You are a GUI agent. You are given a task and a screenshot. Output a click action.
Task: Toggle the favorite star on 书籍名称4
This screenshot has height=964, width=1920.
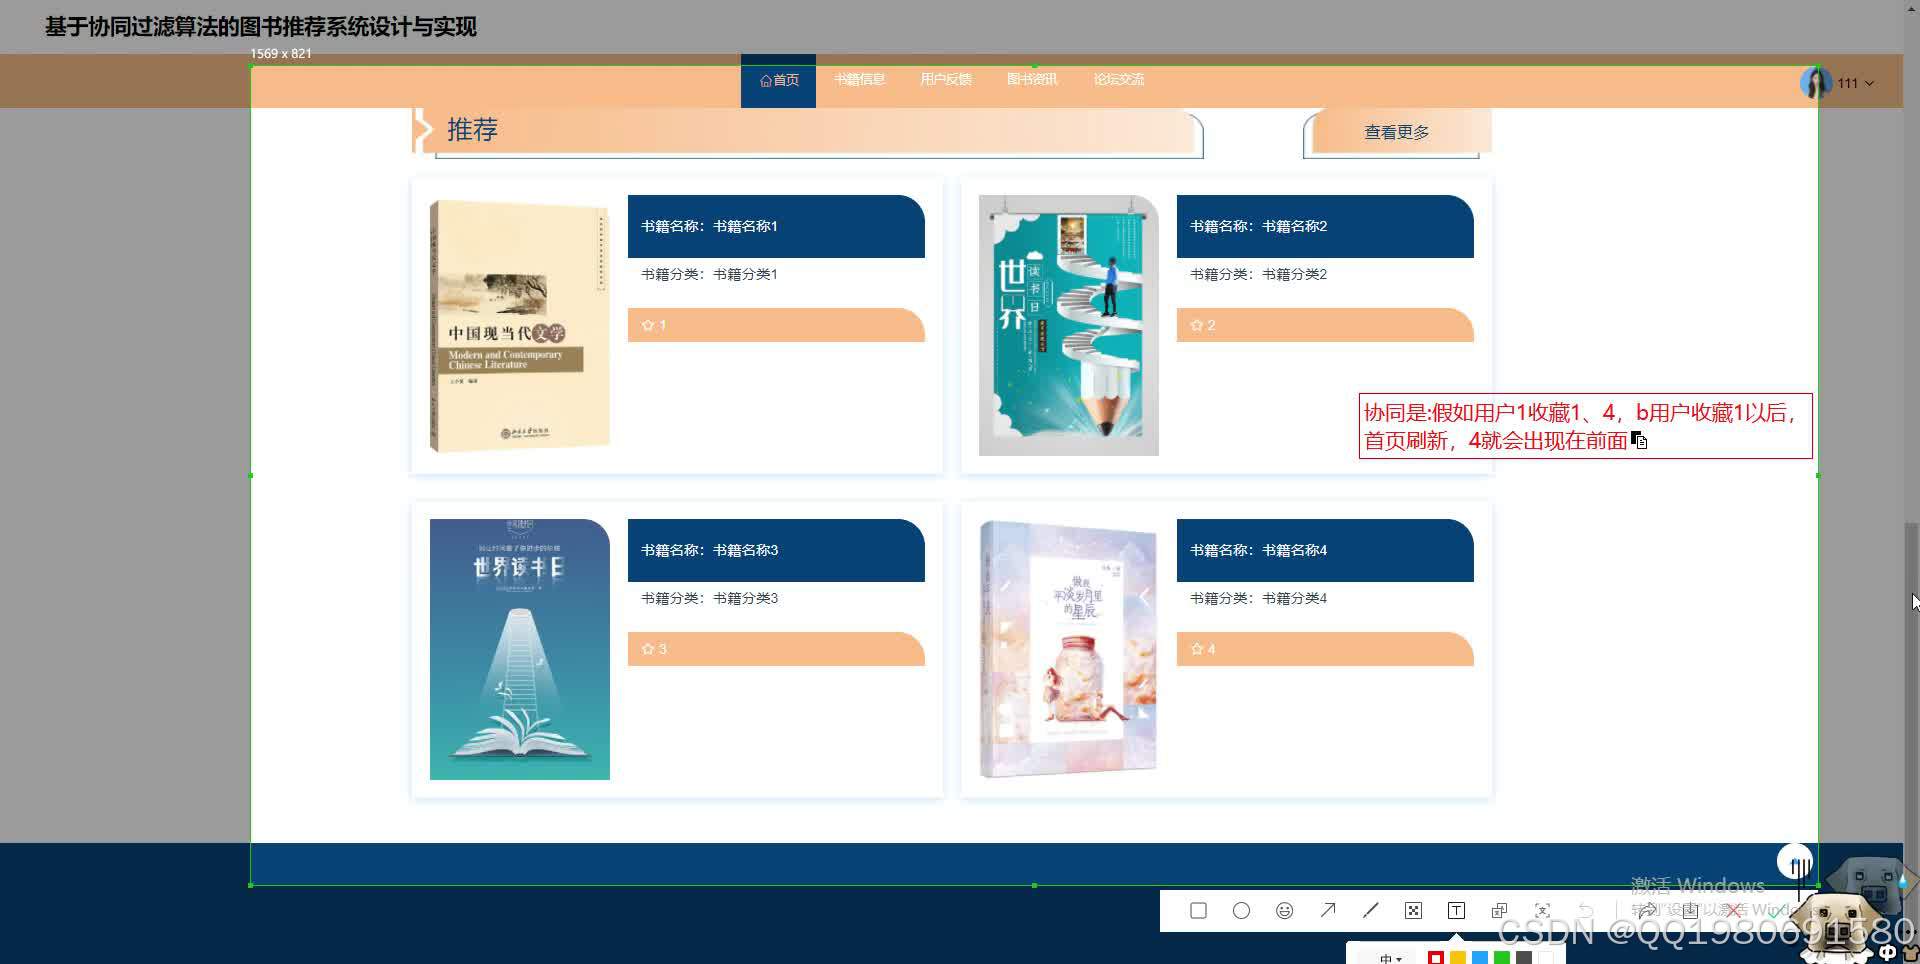pos(1197,649)
